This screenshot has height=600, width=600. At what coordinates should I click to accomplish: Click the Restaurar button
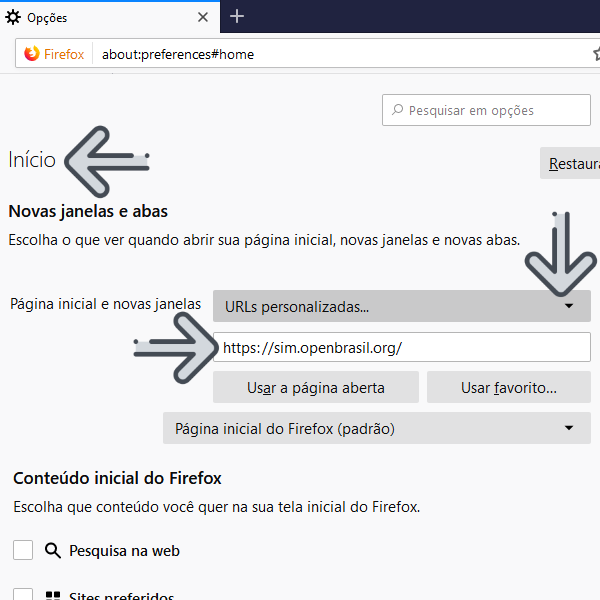tap(570, 163)
